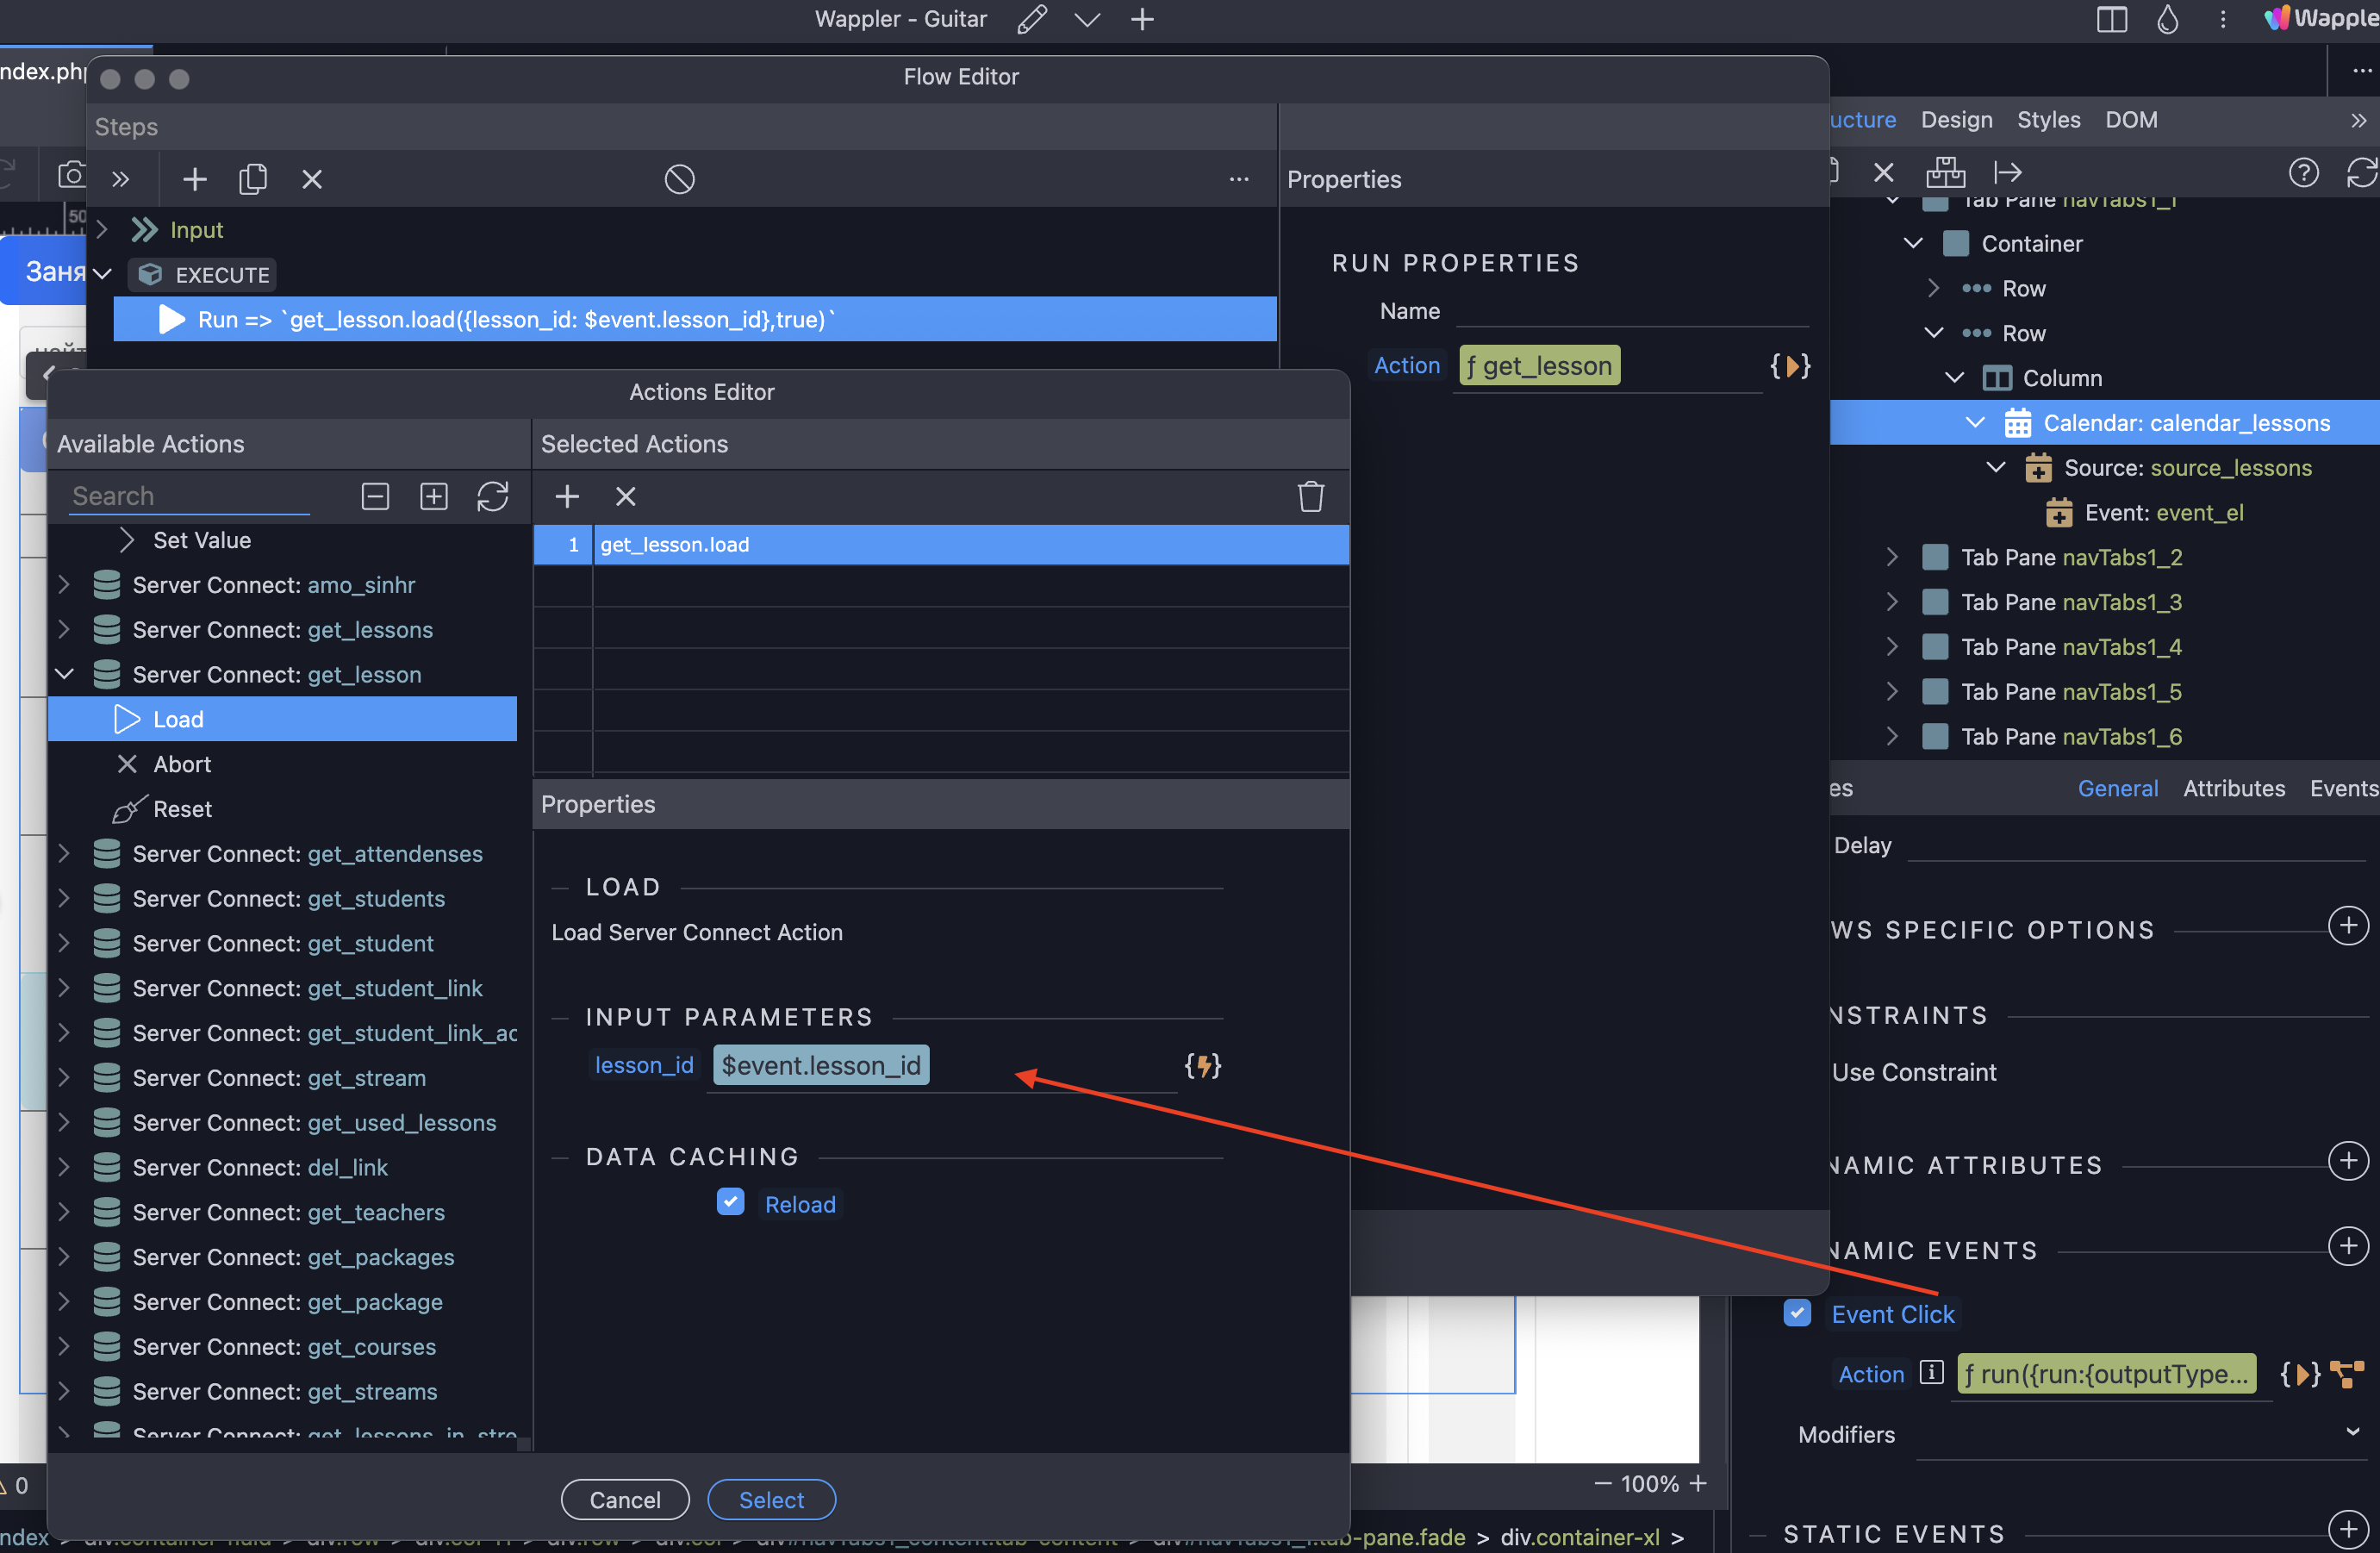Collapse all available actions with minus icon
The image size is (2380, 1553).
pyautogui.click(x=375, y=496)
